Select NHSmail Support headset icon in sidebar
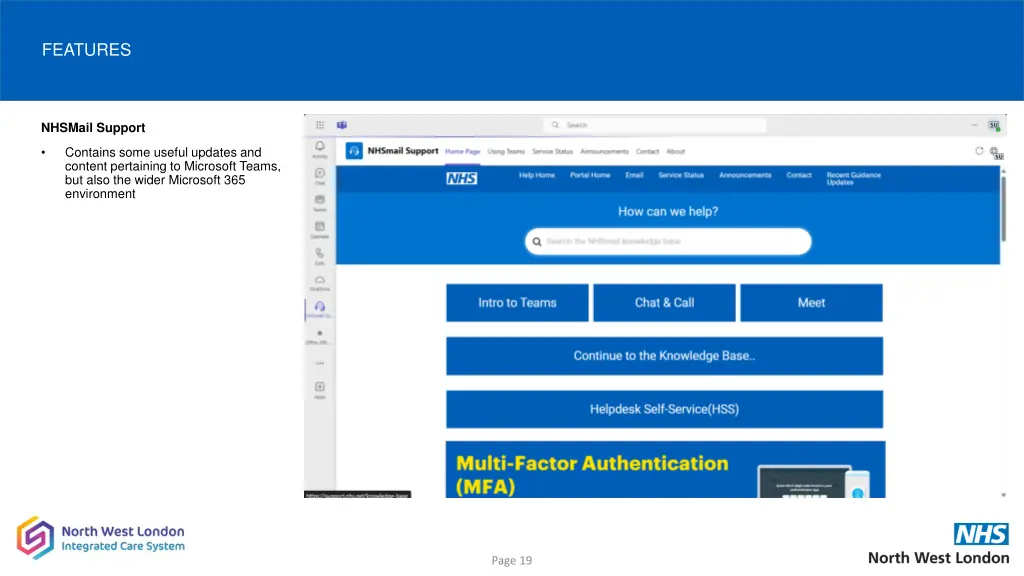 tap(320, 310)
